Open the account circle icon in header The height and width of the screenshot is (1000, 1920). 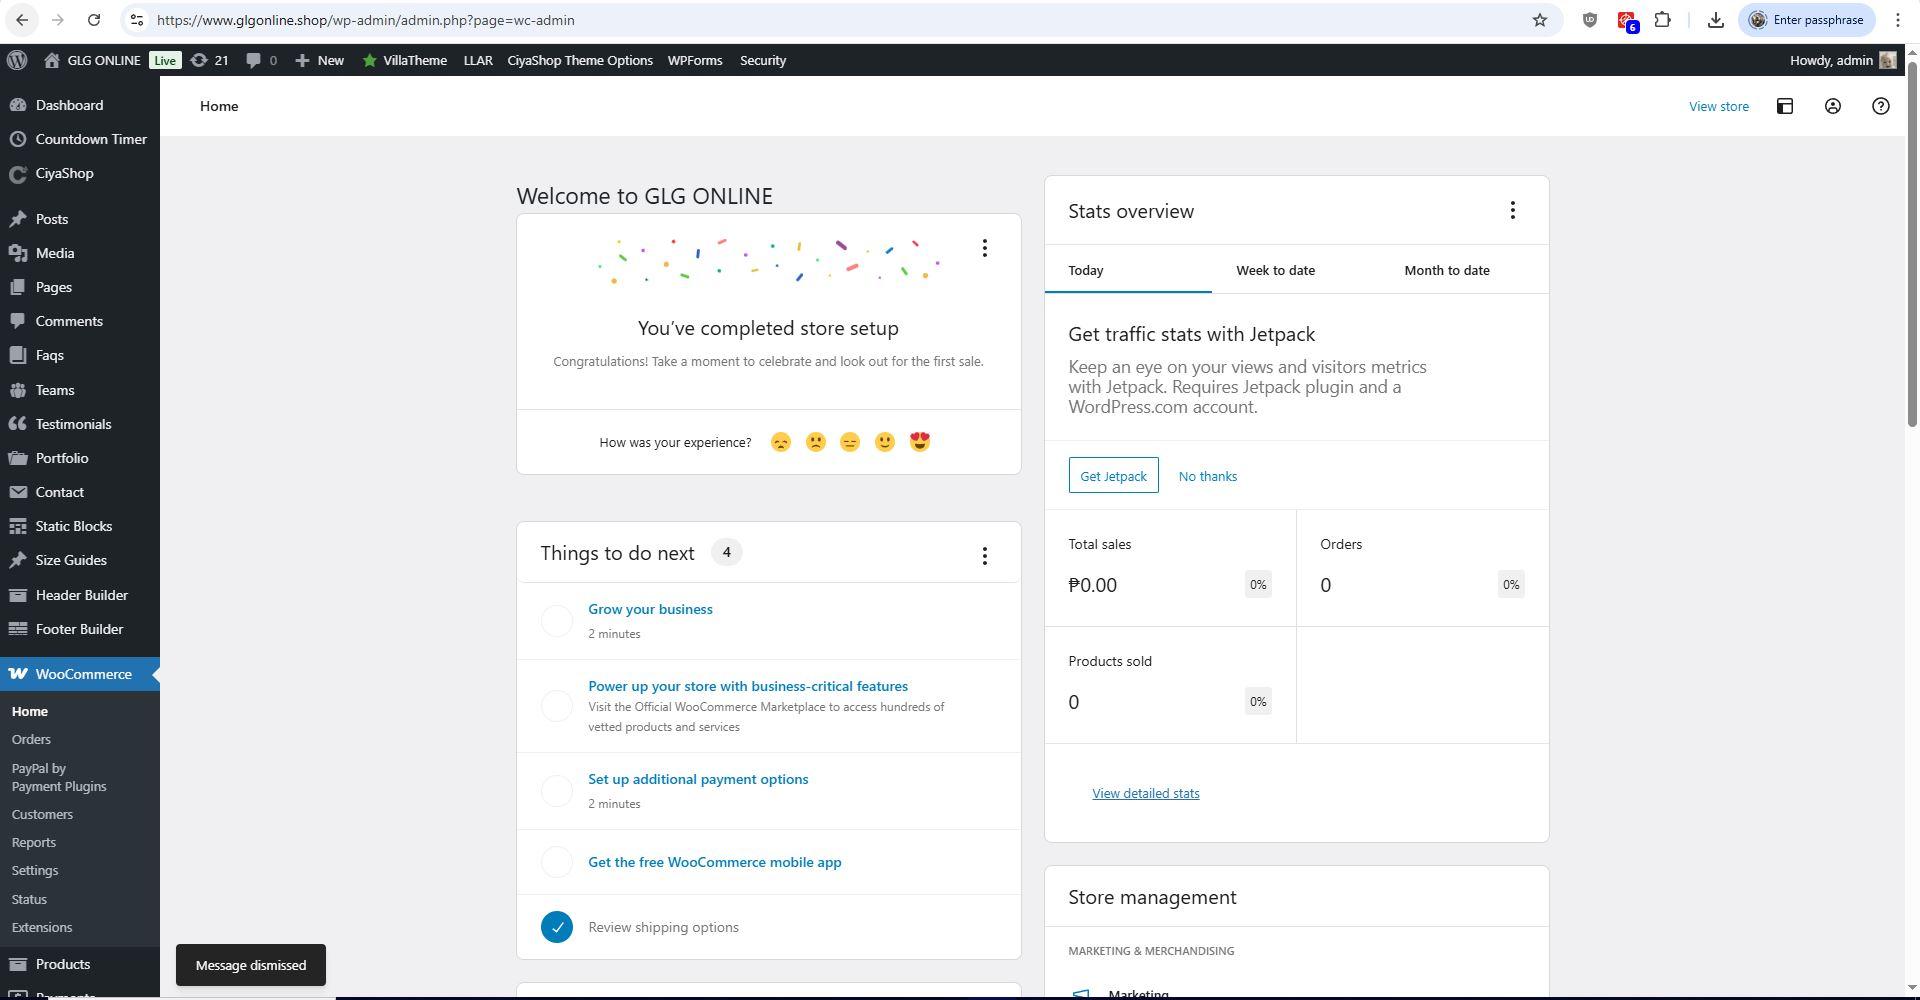point(1832,106)
